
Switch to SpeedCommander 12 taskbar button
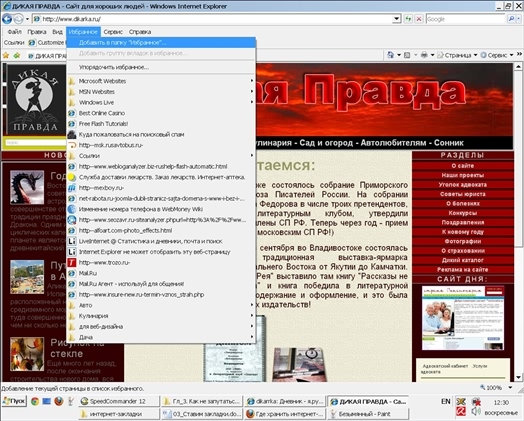point(118,401)
